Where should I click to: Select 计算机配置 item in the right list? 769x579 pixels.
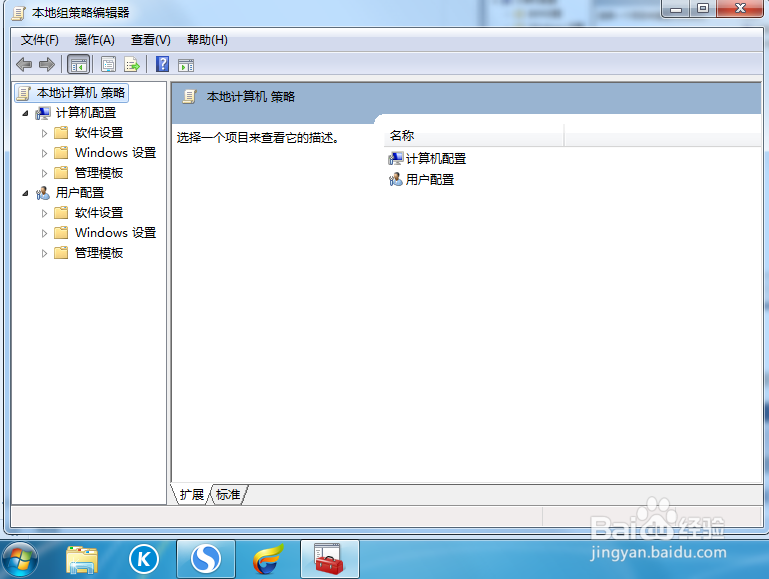427,158
